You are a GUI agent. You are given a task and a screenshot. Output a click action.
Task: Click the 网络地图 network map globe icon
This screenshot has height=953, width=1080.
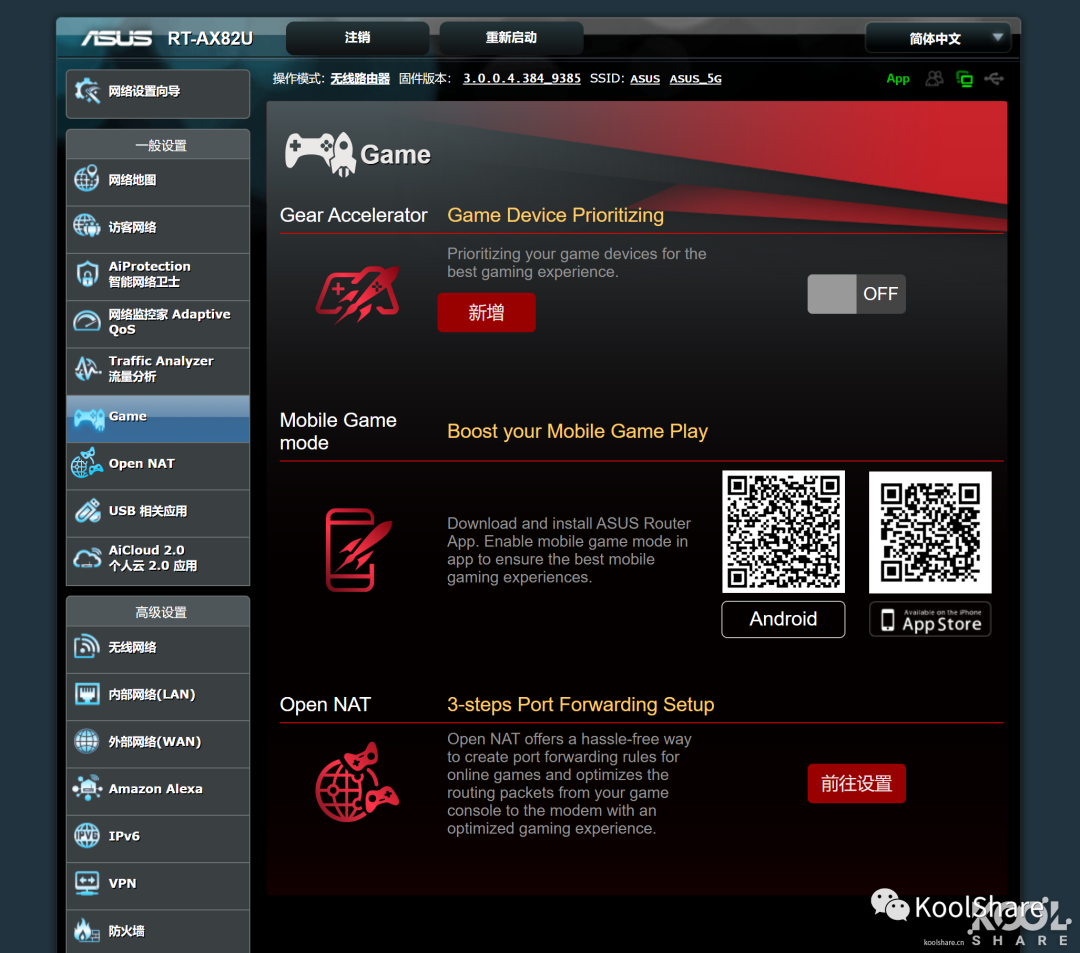tap(87, 179)
